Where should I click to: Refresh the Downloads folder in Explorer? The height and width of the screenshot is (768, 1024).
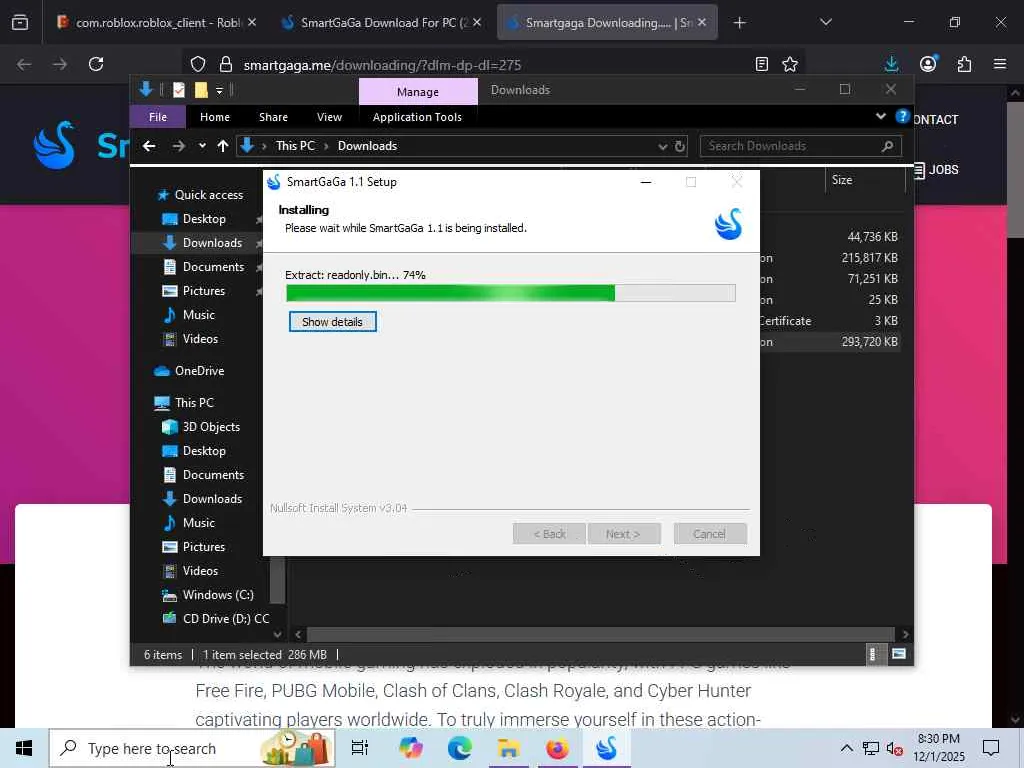pyautogui.click(x=680, y=146)
